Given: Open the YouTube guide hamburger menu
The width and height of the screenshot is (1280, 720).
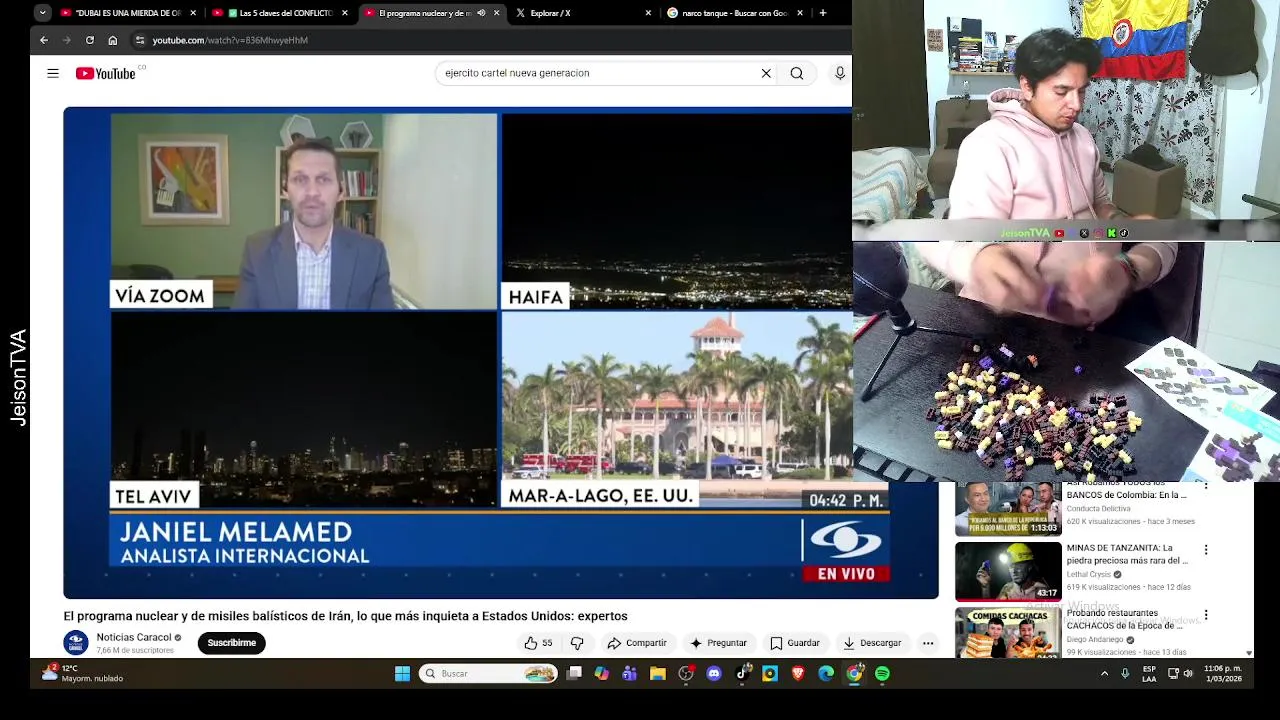Looking at the screenshot, I should pyautogui.click(x=53, y=73).
